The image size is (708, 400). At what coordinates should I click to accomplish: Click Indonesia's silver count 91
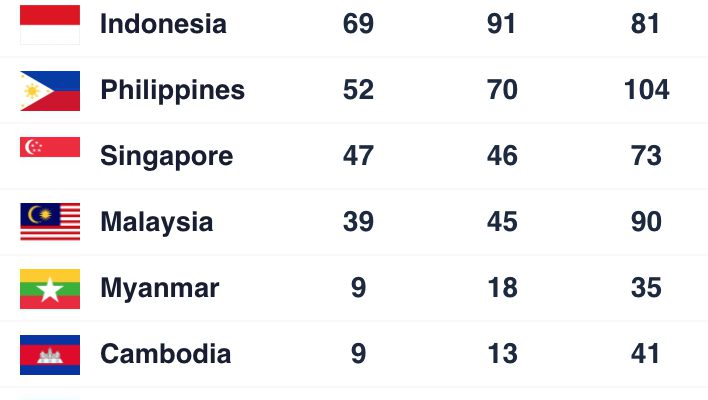tap(501, 23)
